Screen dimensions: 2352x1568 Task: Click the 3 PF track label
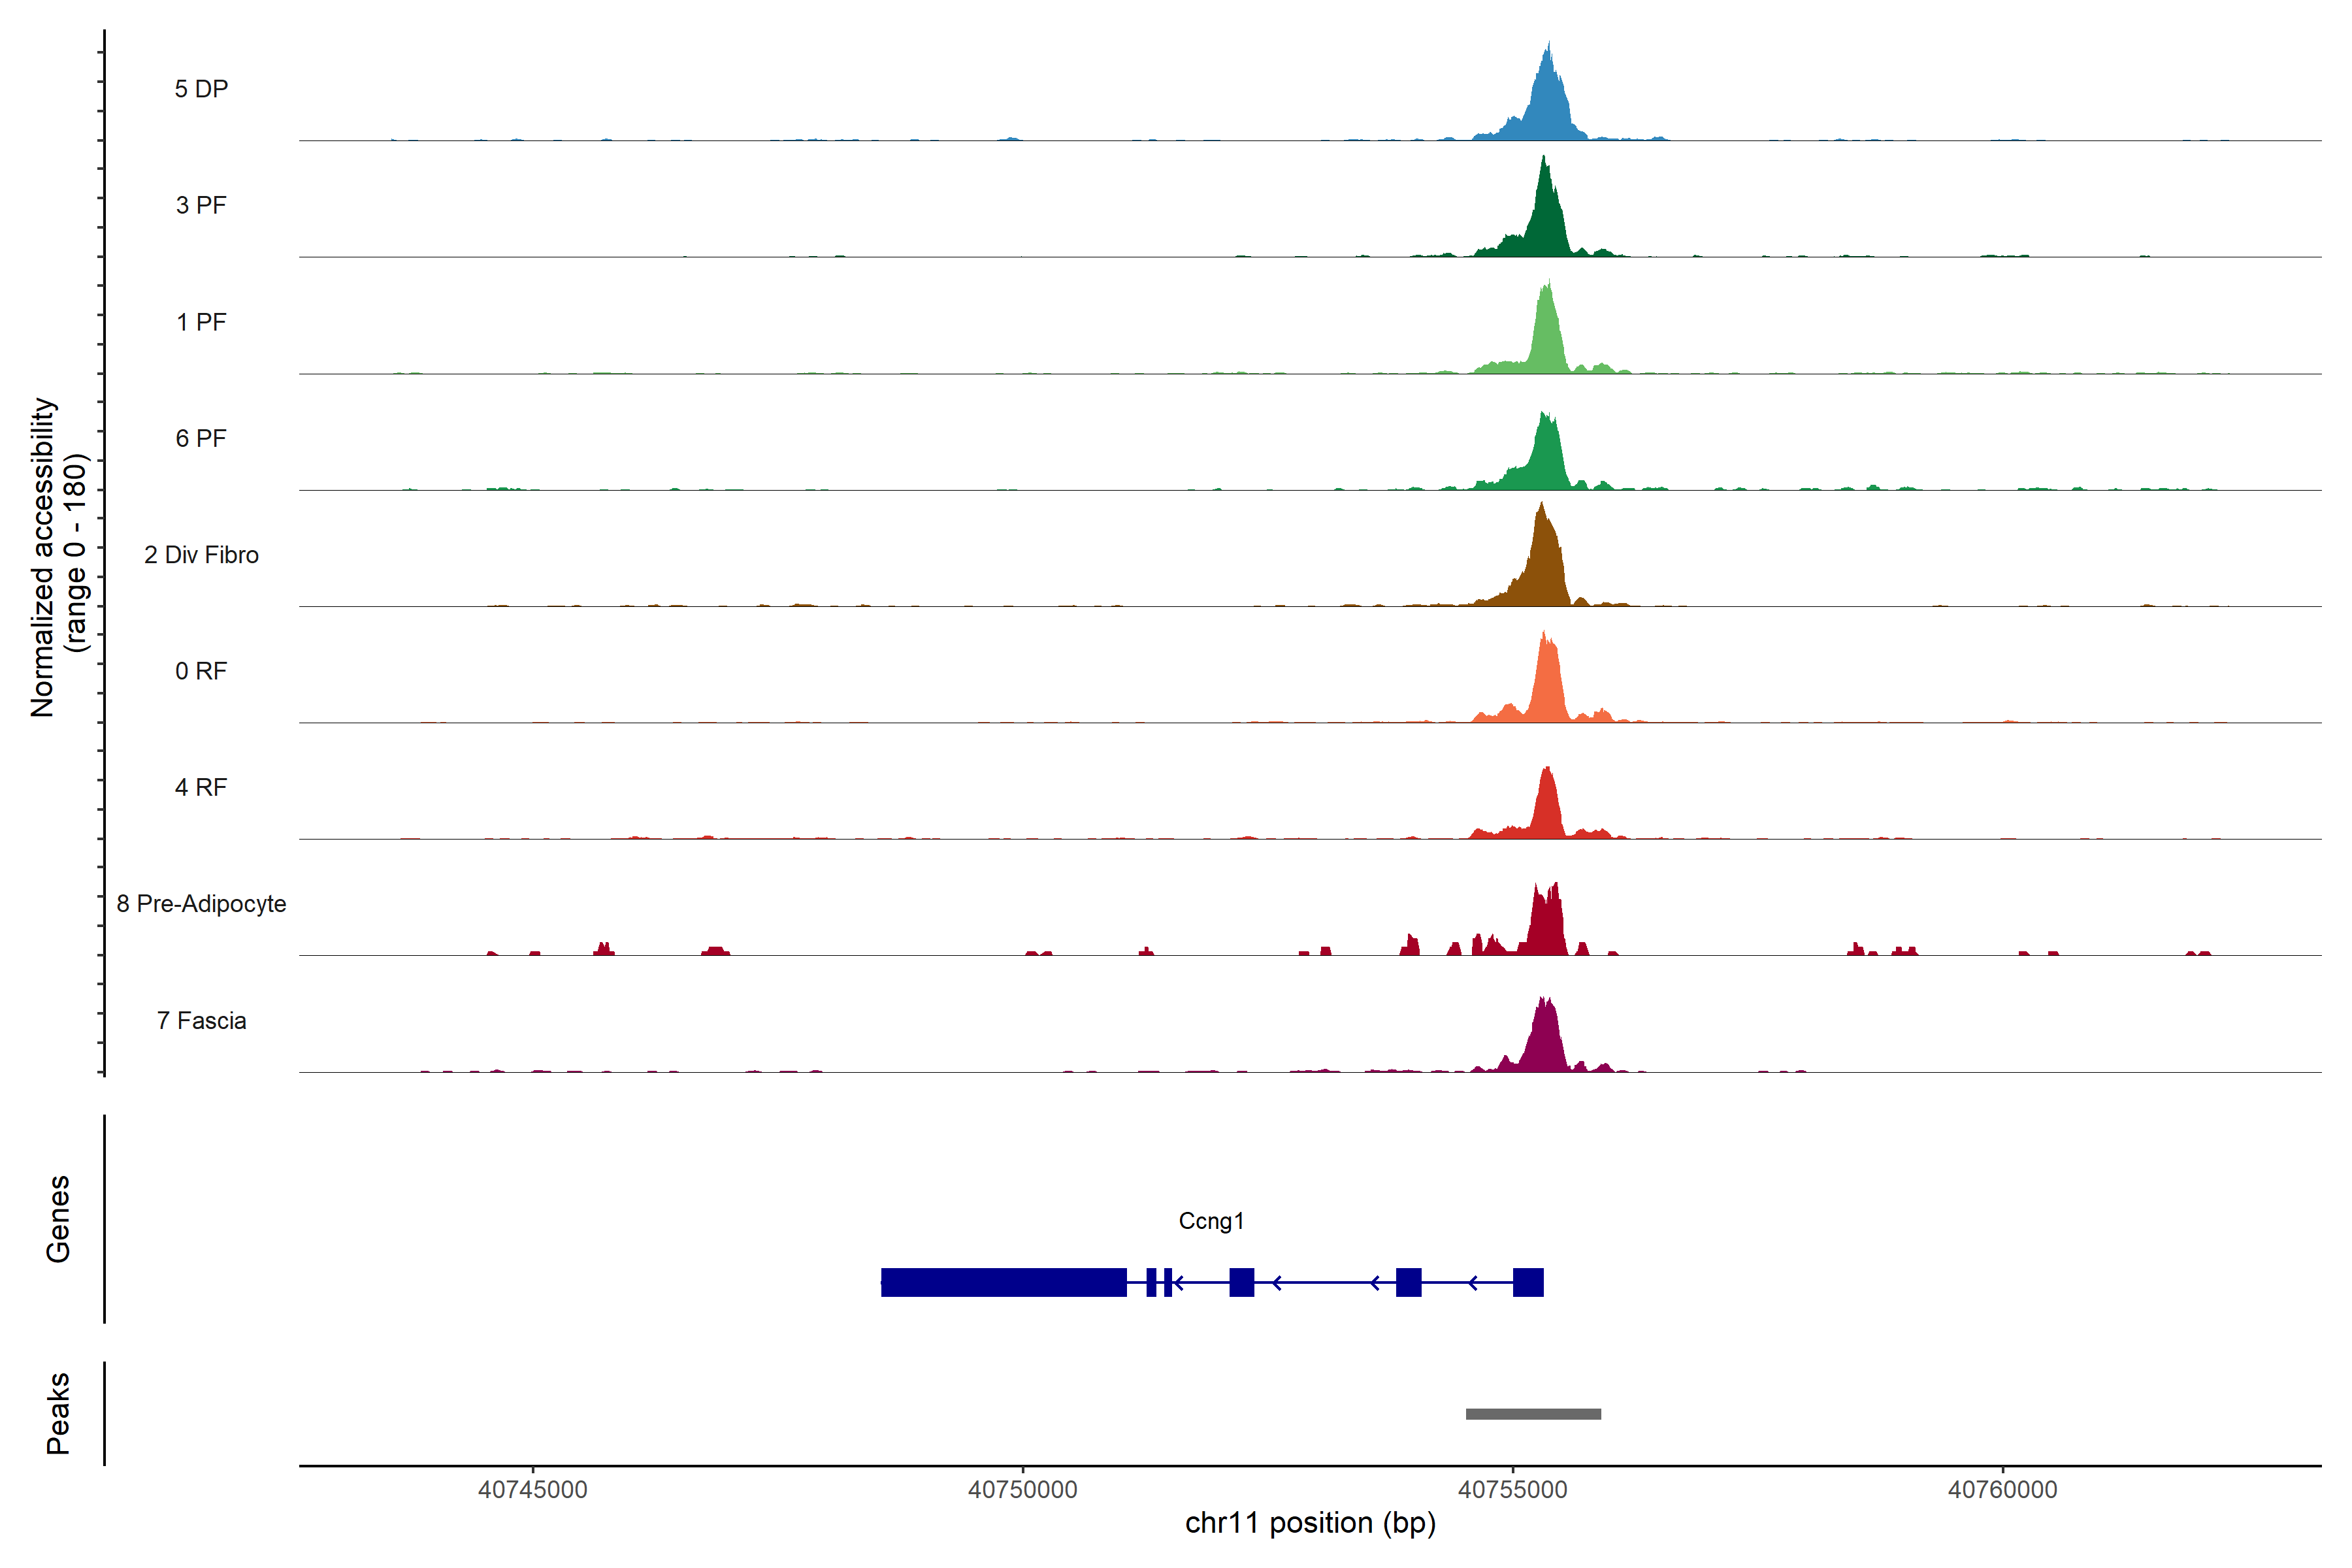coord(201,205)
